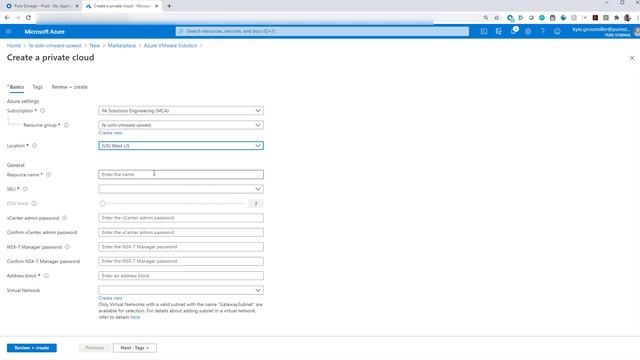Reload the page with browser refresh
Viewport: 640px width, 360px height.
coord(28,18)
